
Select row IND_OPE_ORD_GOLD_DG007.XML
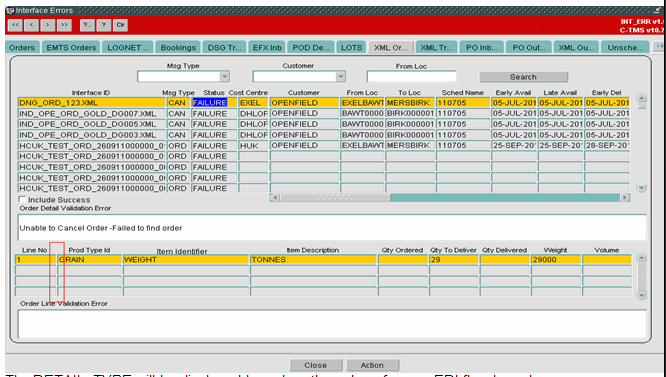[91, 113]
